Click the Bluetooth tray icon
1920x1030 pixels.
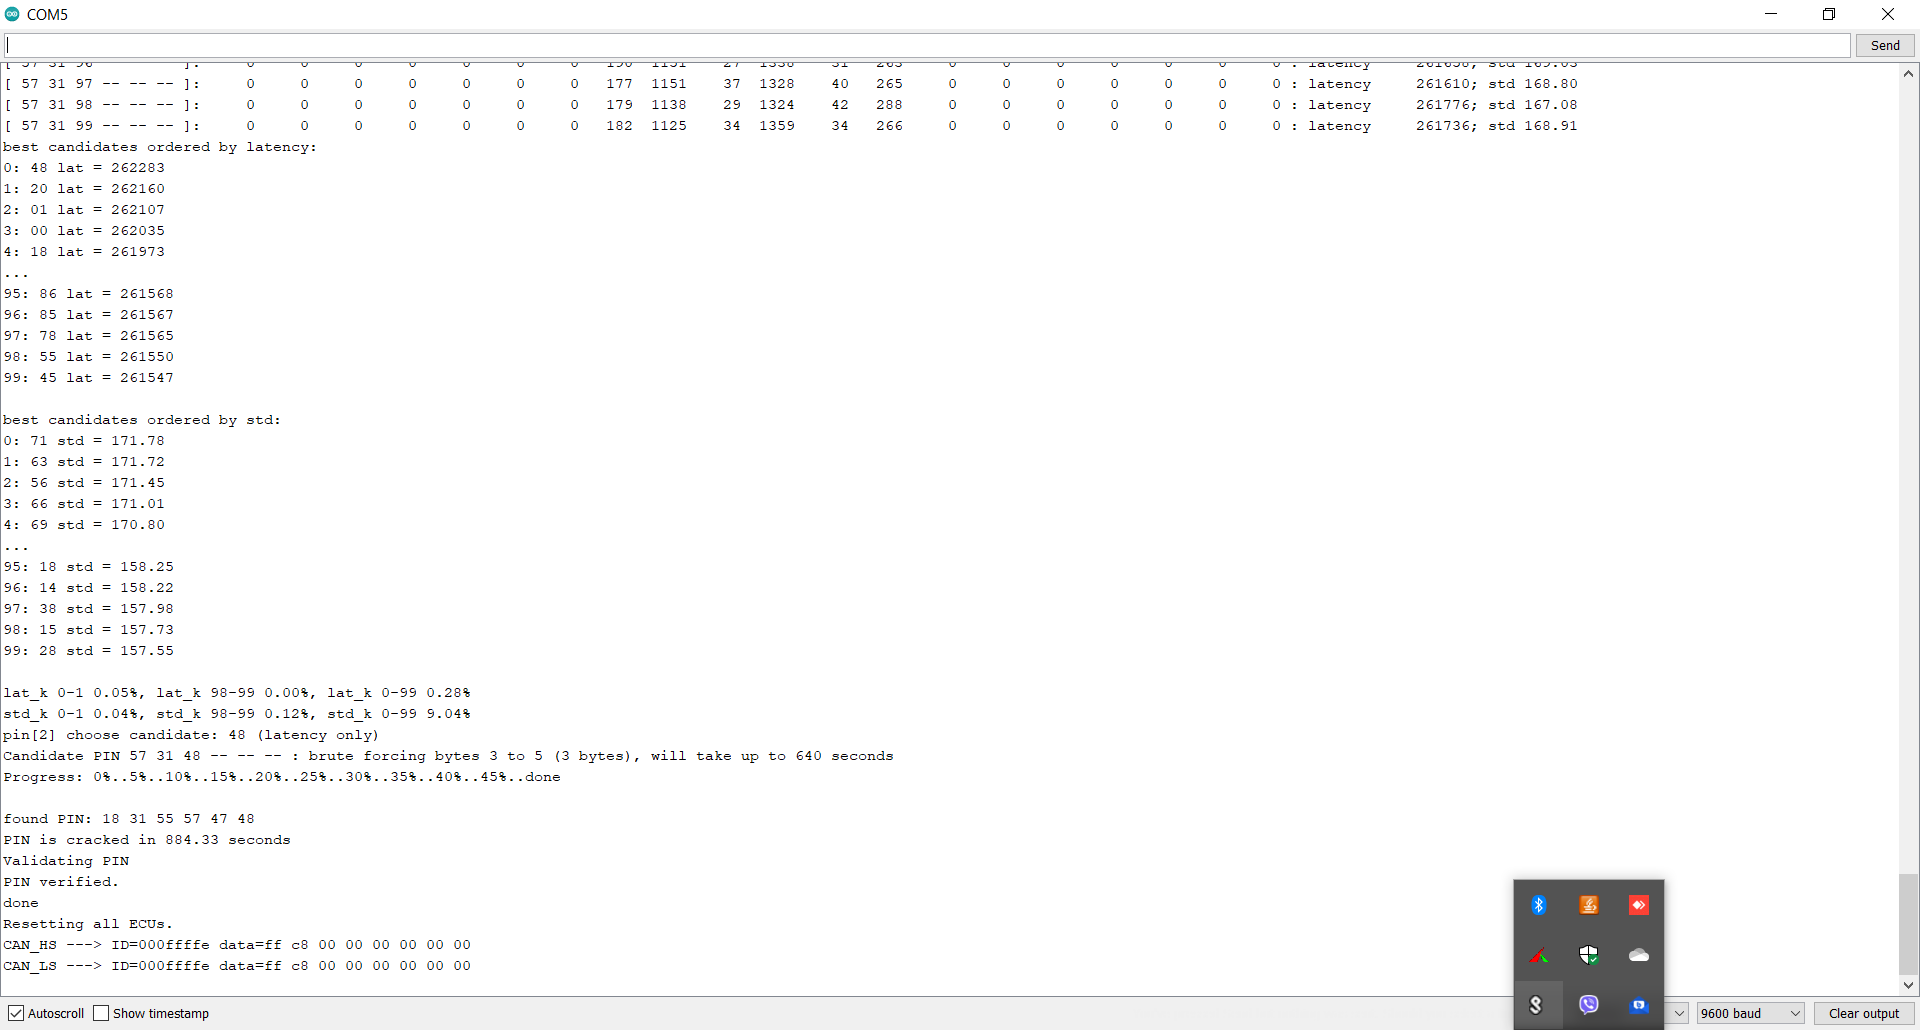pyautogui.click(x=1539, y=905)
